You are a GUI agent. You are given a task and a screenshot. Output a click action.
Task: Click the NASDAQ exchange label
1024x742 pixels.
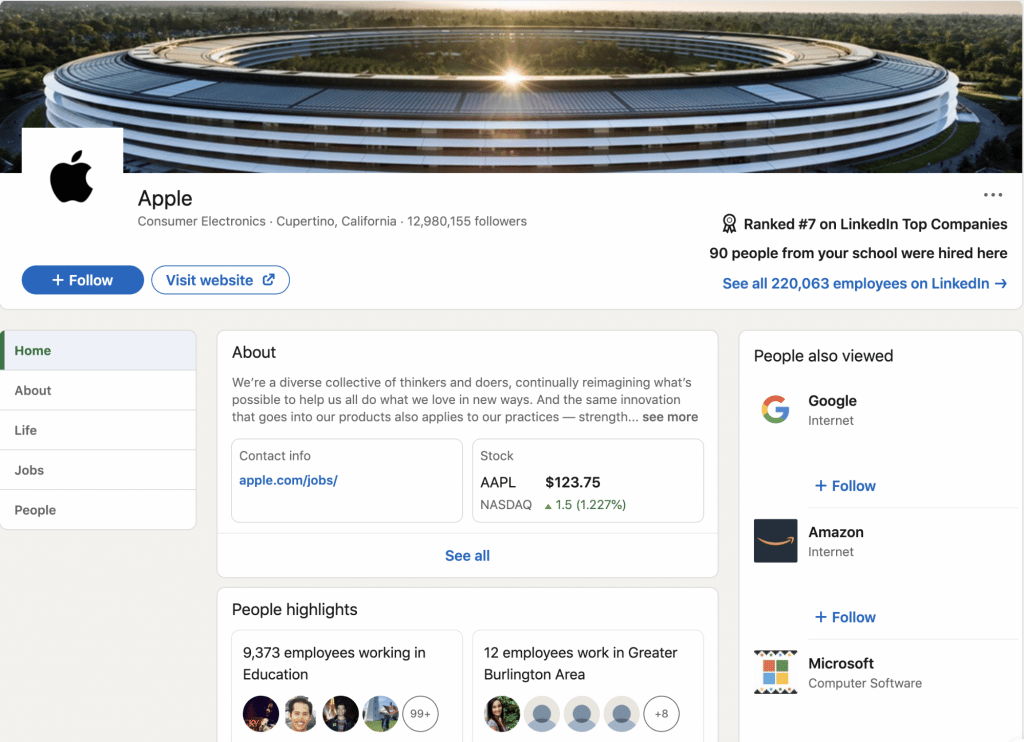pos(506,505)
